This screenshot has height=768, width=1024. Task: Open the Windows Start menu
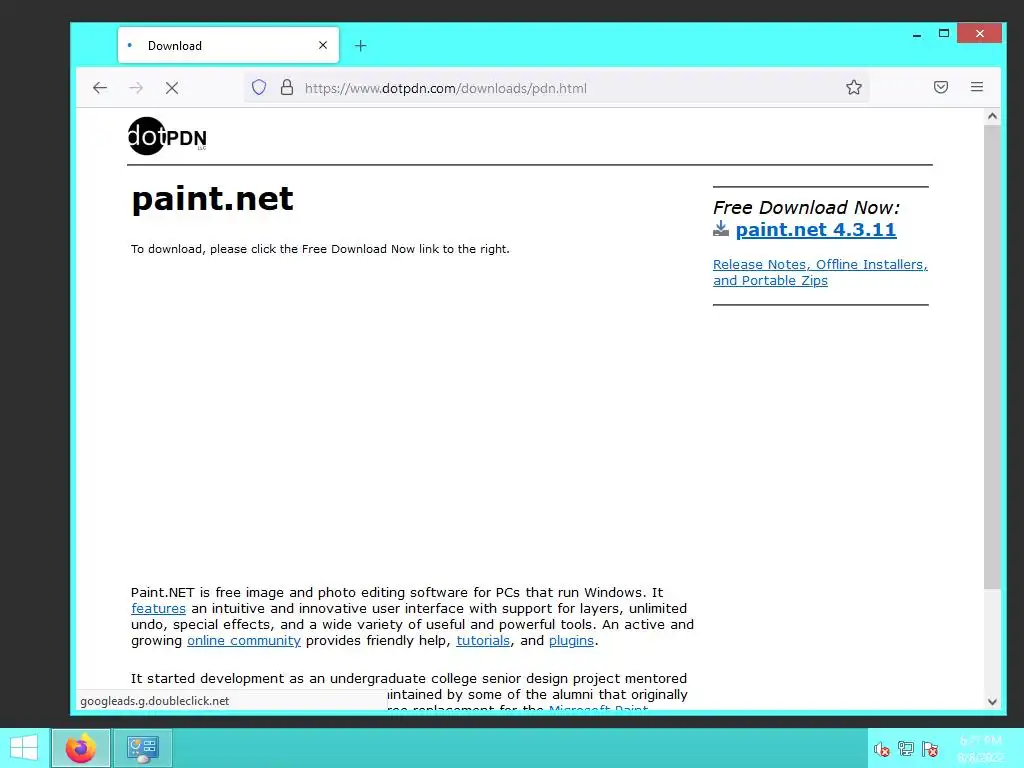(24, 748)
